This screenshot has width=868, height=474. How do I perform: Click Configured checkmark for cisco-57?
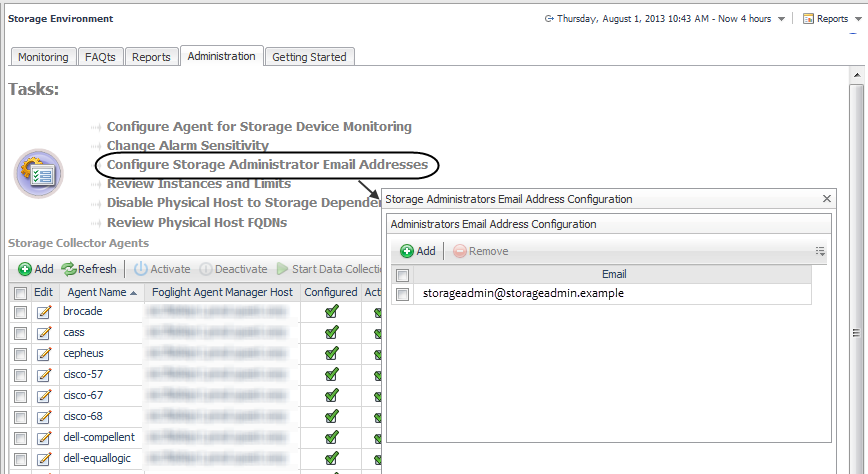(x=332, y=375)
